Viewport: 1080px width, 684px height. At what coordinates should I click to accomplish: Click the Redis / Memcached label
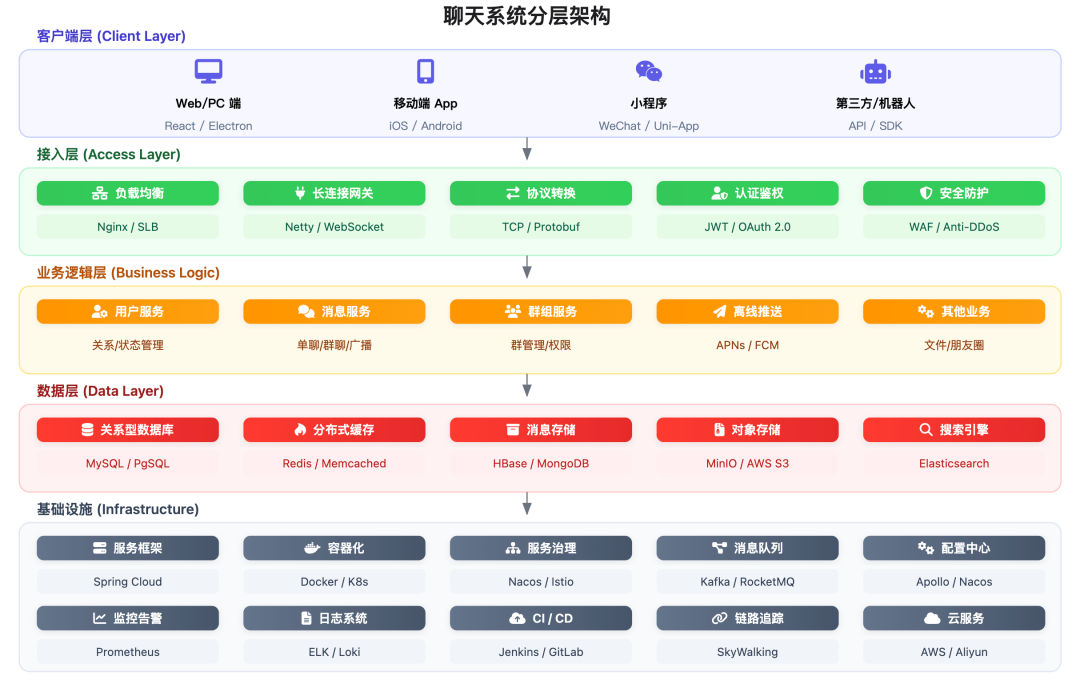334,463
